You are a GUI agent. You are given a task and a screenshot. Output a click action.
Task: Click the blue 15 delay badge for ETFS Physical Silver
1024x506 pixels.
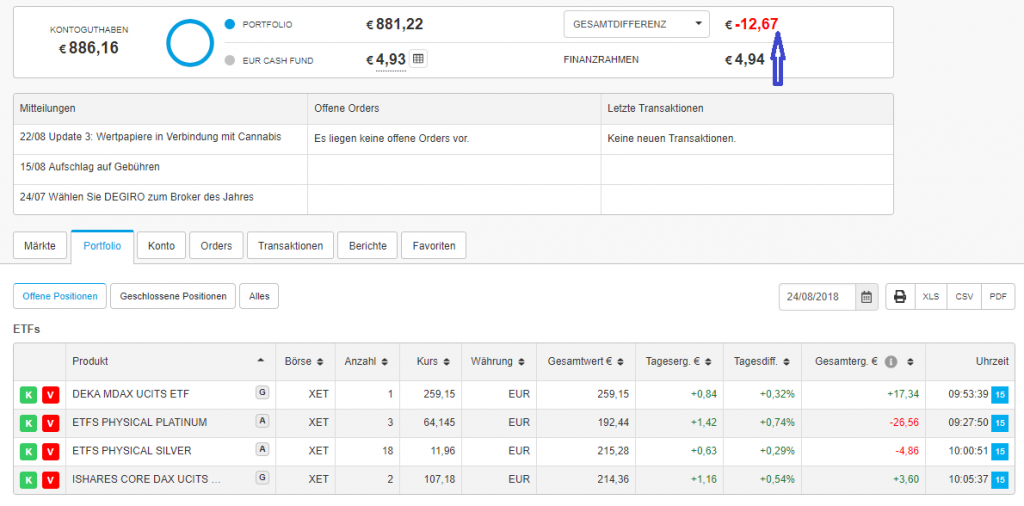click(1000, 451)
